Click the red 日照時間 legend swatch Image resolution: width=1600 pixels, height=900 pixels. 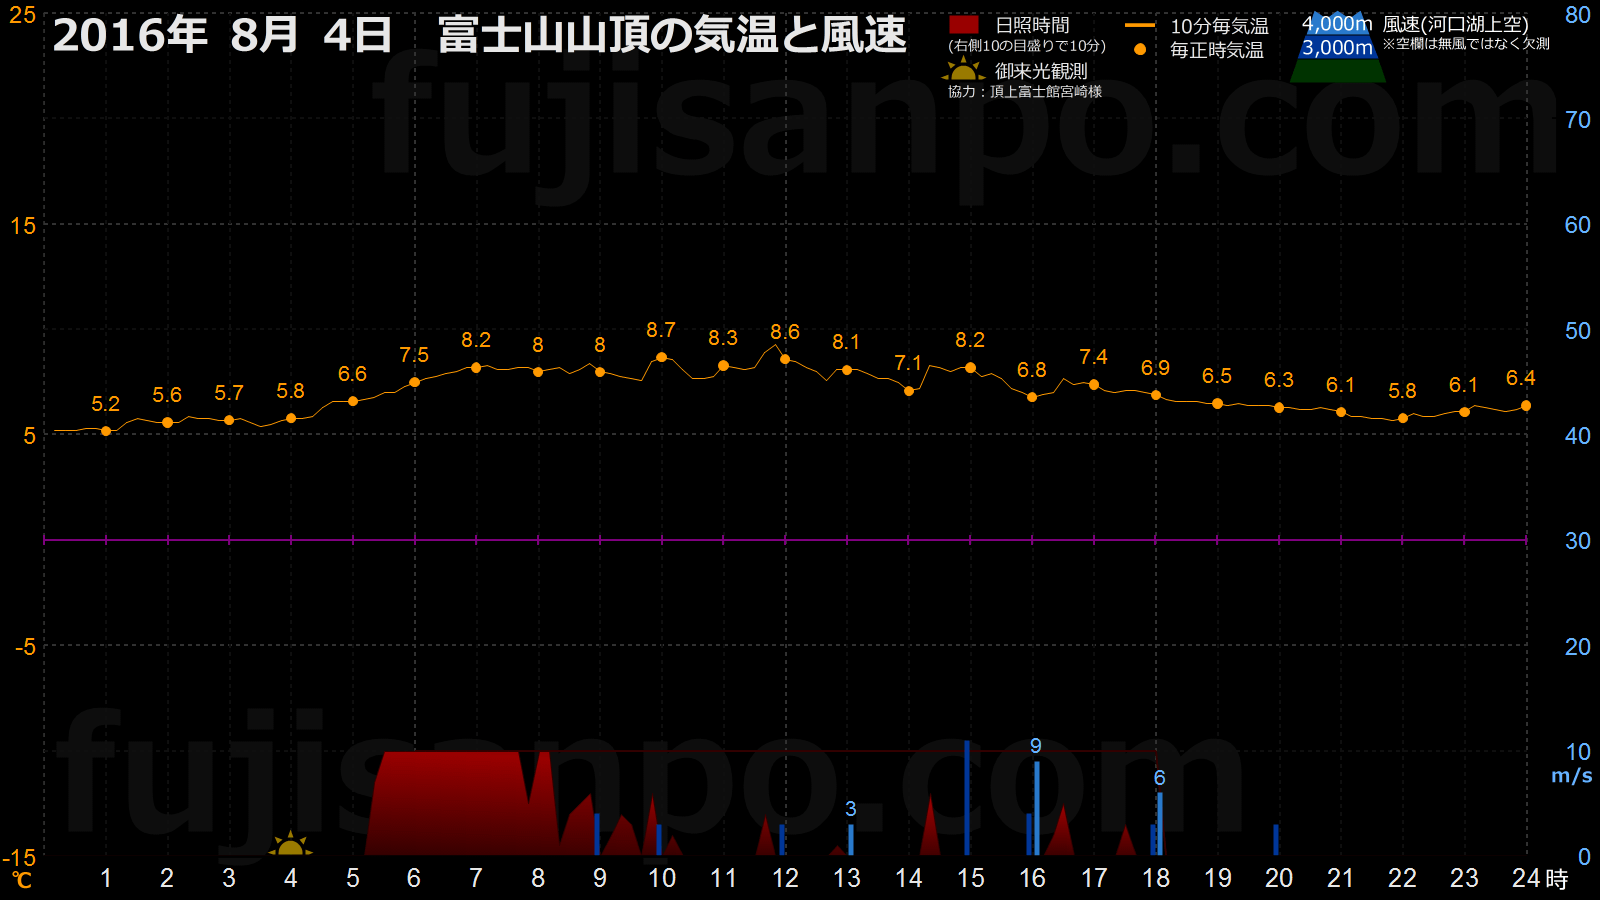tap(964, 25)
